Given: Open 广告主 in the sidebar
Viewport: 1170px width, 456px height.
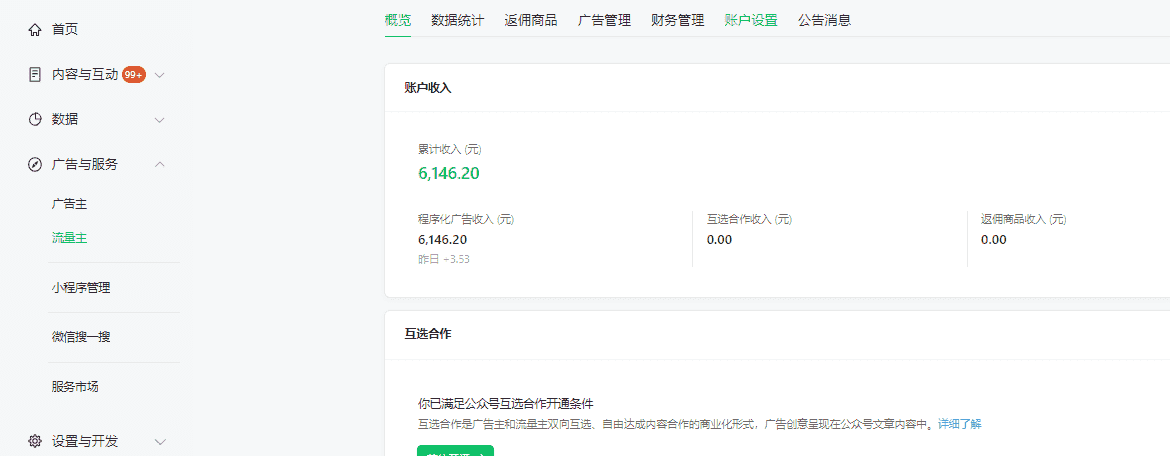Looking at the screenshot, I should 69,204.
